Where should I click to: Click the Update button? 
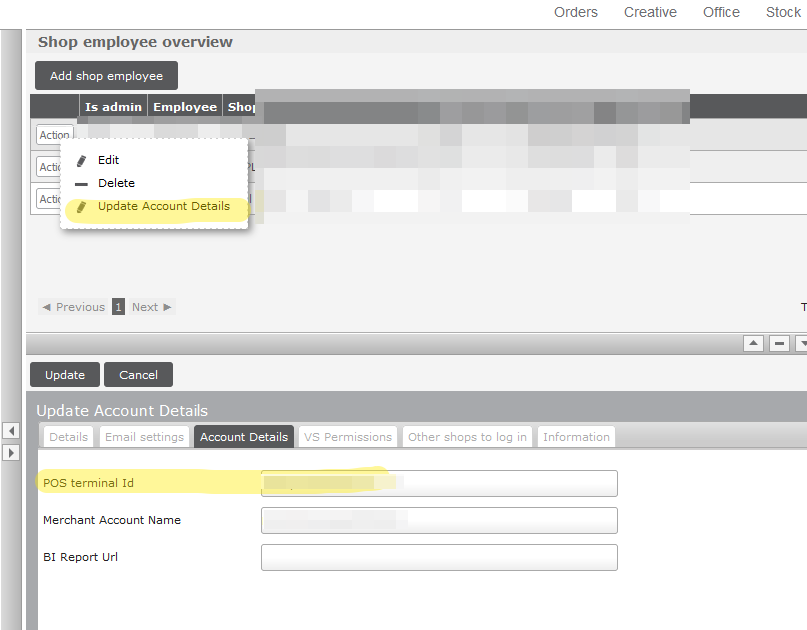tap(65, 375)
